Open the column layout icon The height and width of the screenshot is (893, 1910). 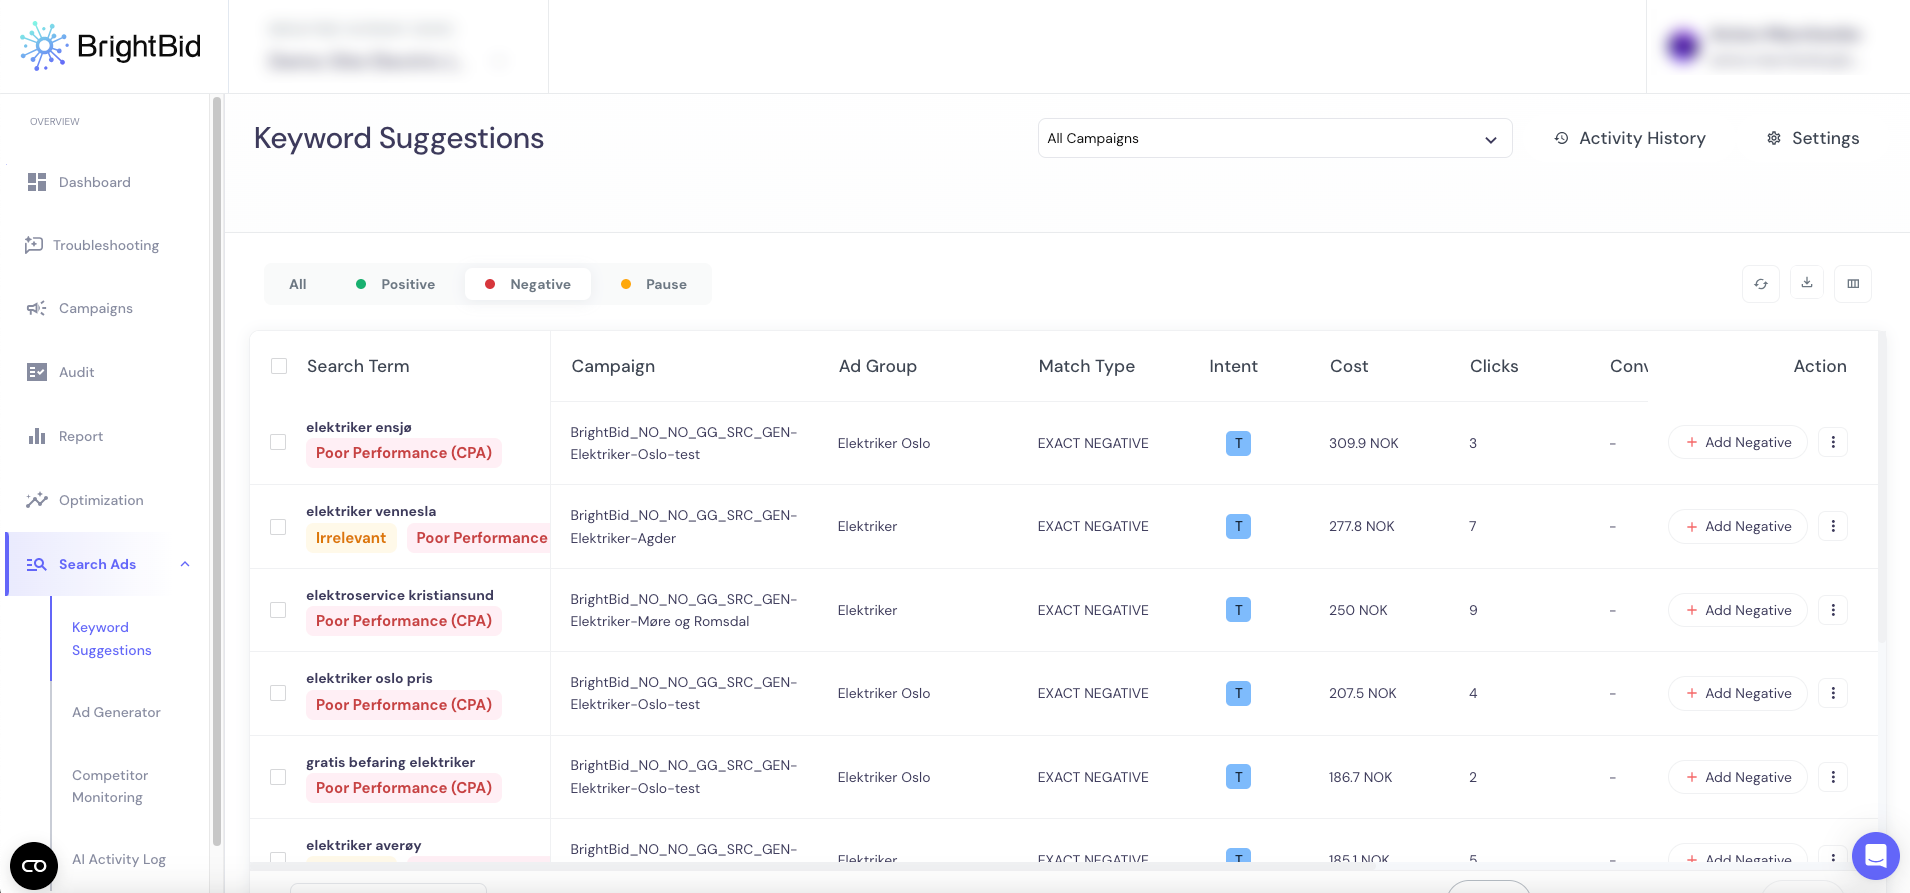click(1853, 284)
